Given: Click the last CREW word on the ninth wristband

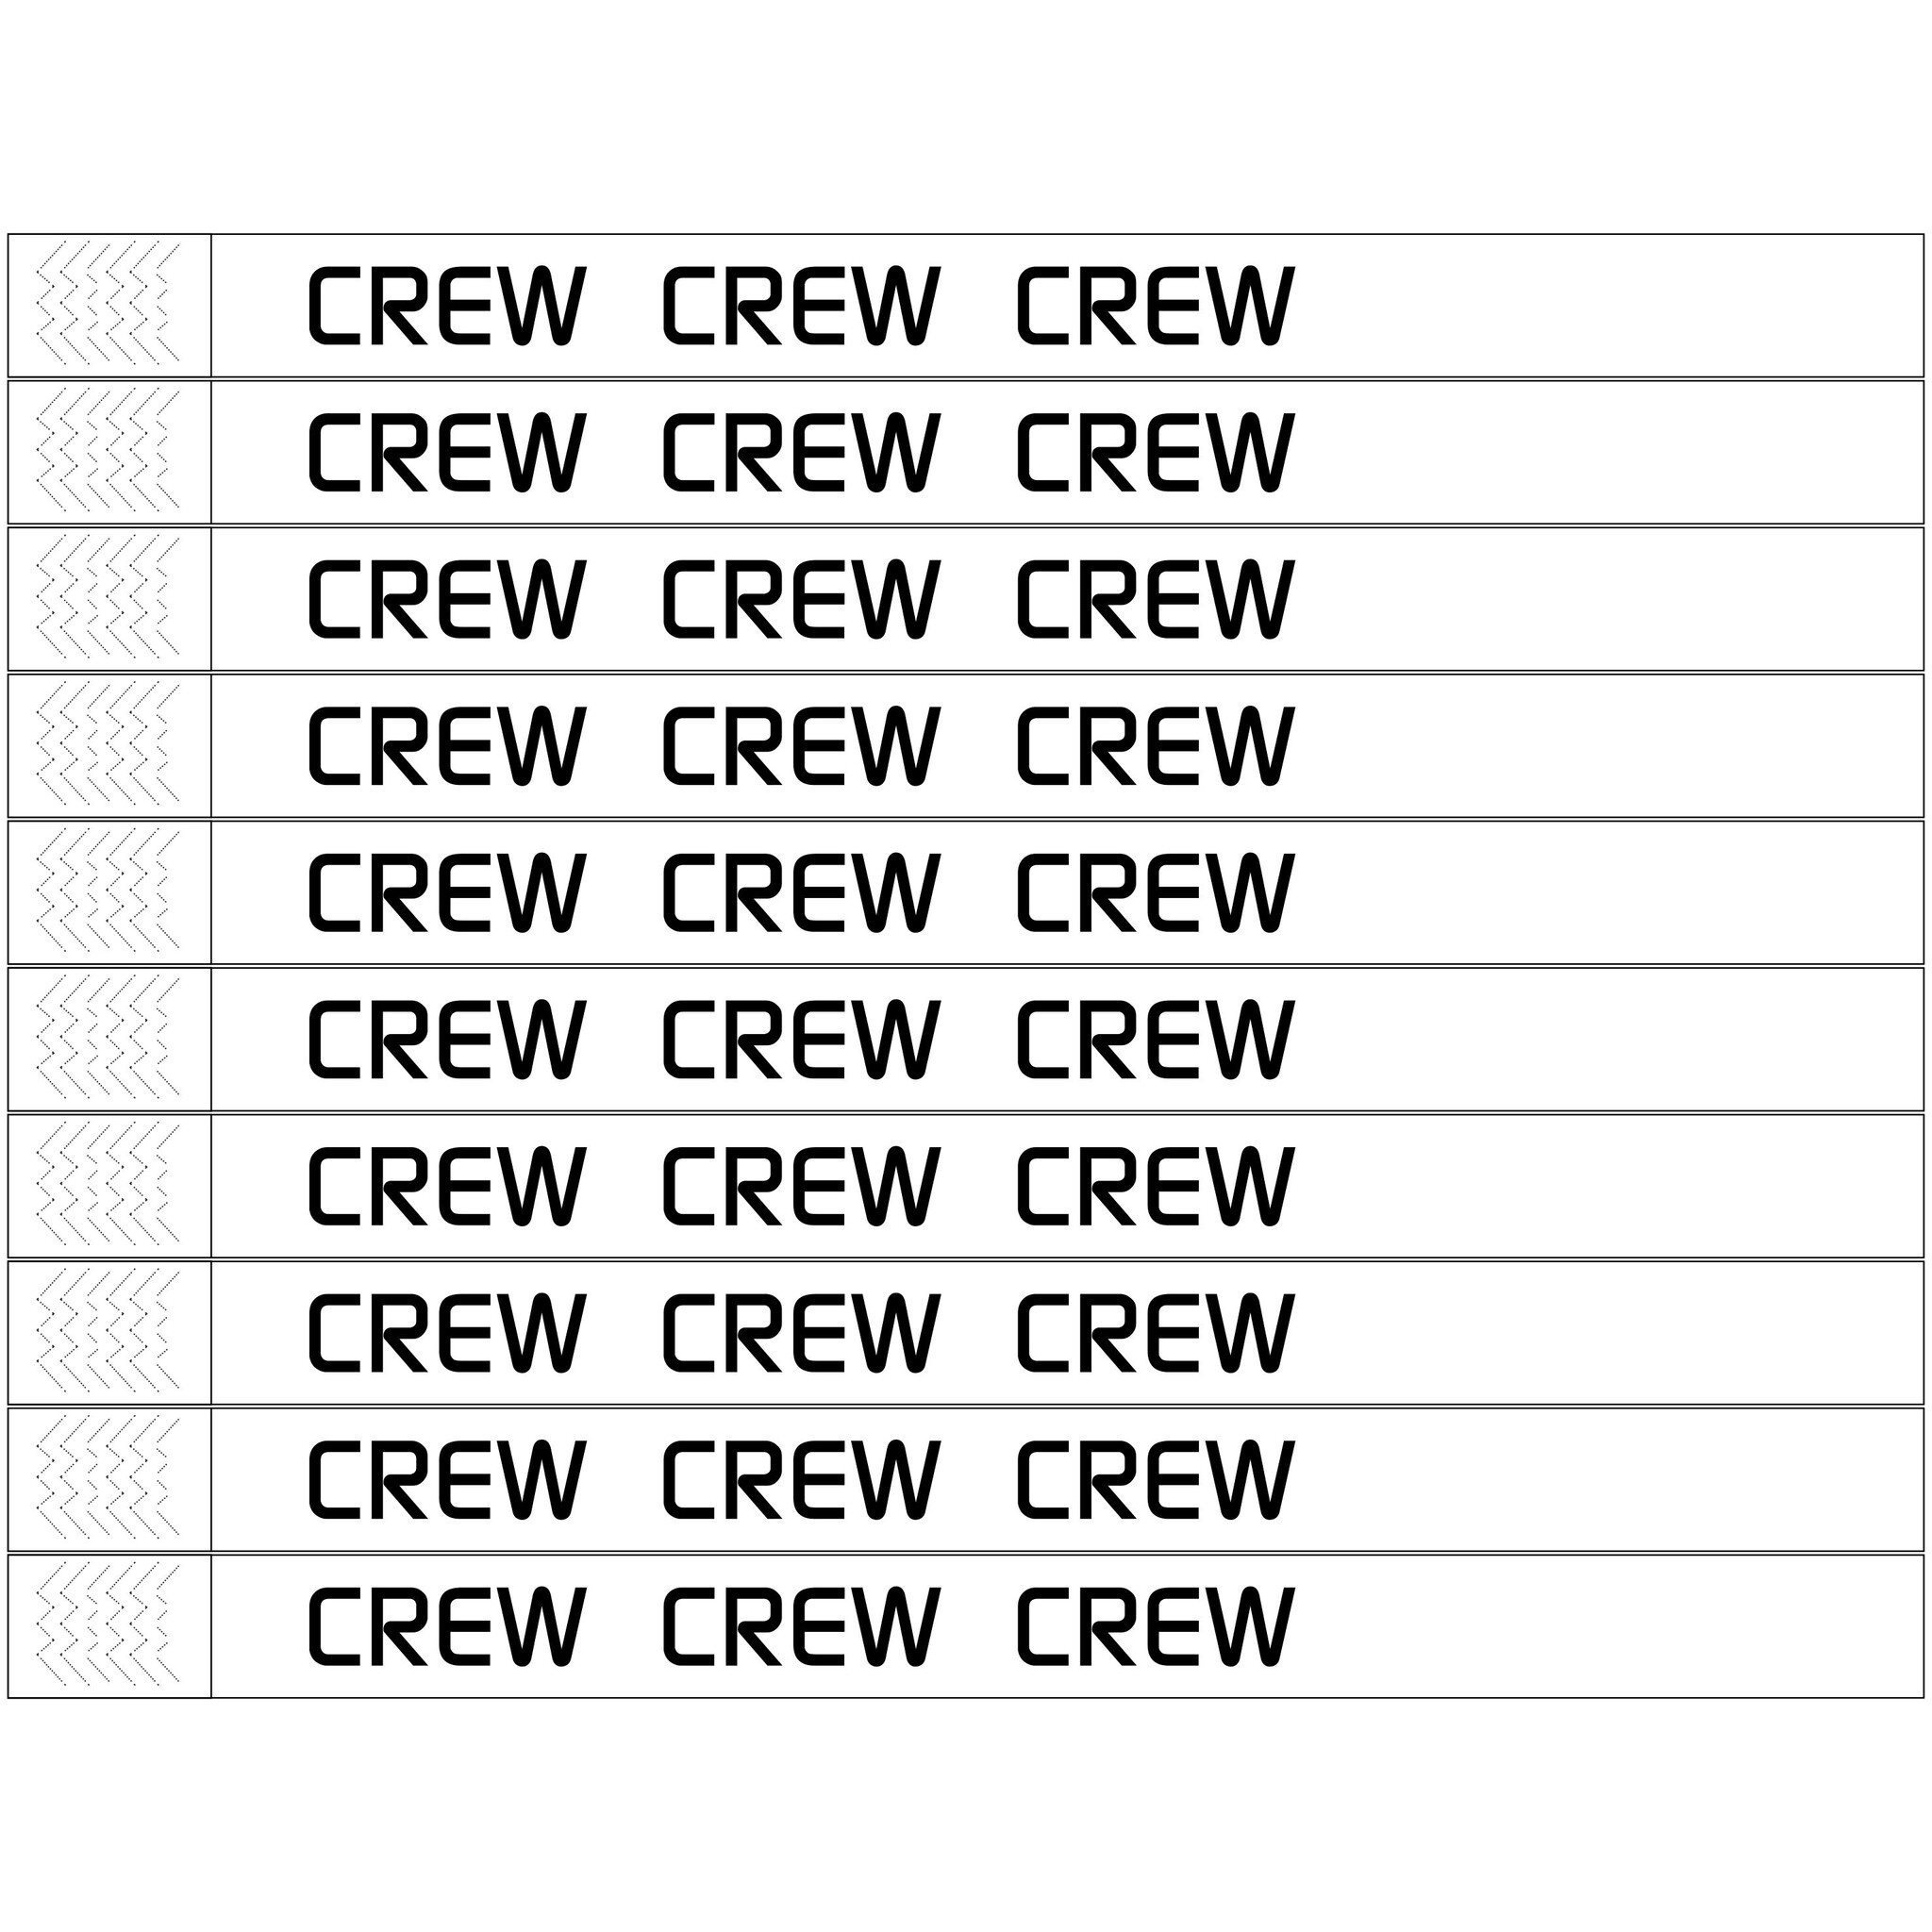Looking at the screenshot, I should 1156,1479.
